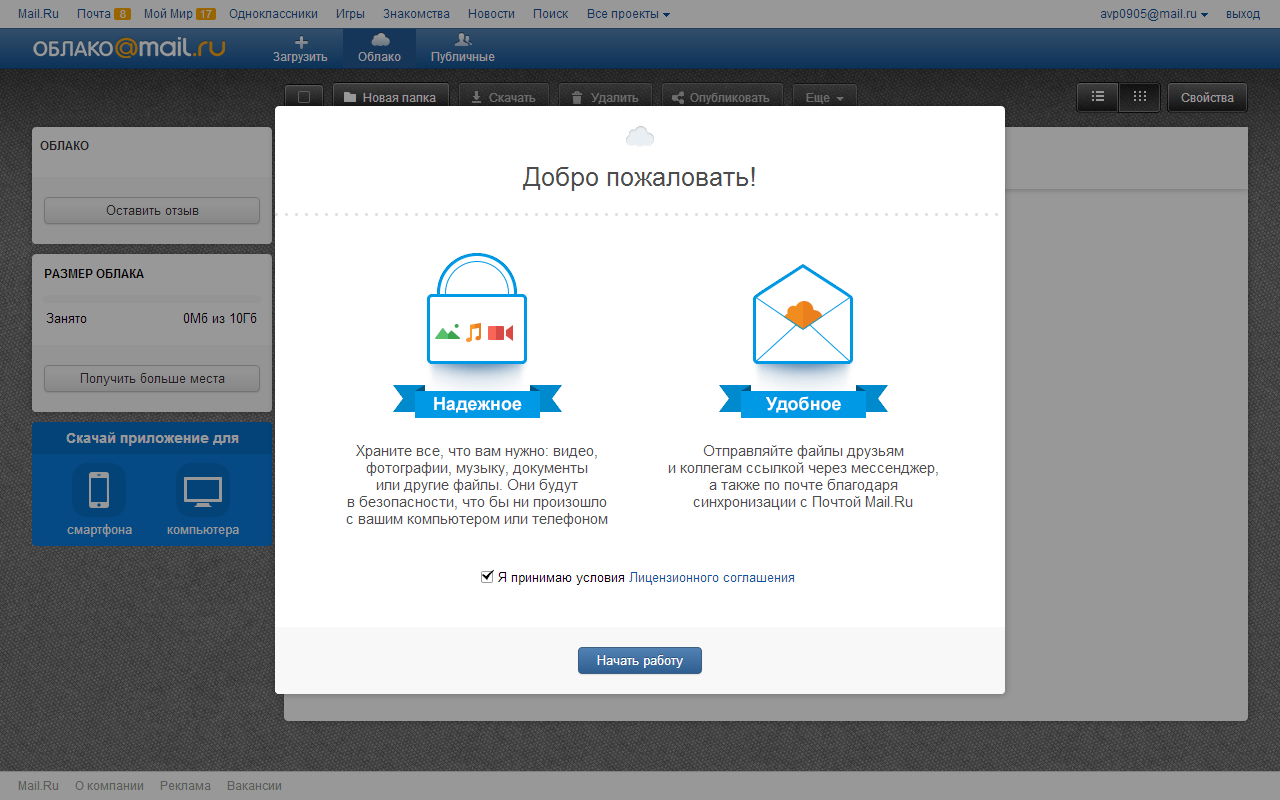Viewport: 1280px width, 800px height.
Task: Click the storage usage progress bar
Action: (152, 298)
